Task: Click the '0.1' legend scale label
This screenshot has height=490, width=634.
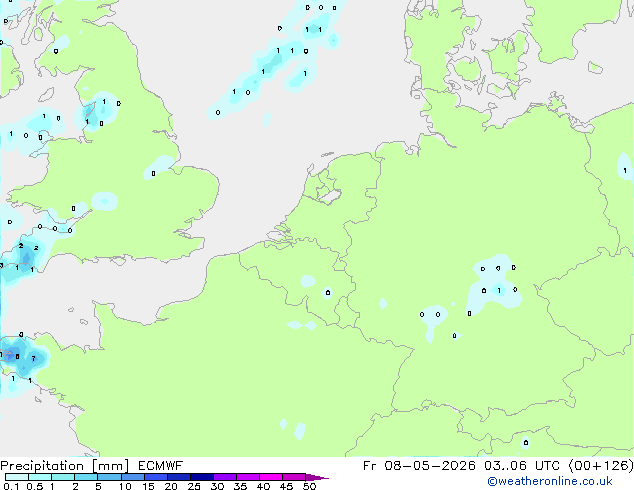Action: click(11, 486)
